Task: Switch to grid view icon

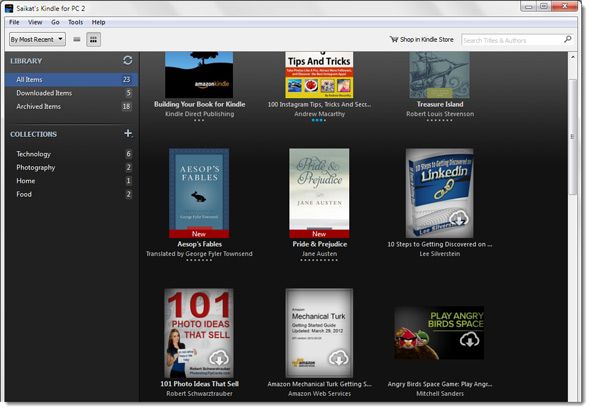Action: click(x=93, y=39)
